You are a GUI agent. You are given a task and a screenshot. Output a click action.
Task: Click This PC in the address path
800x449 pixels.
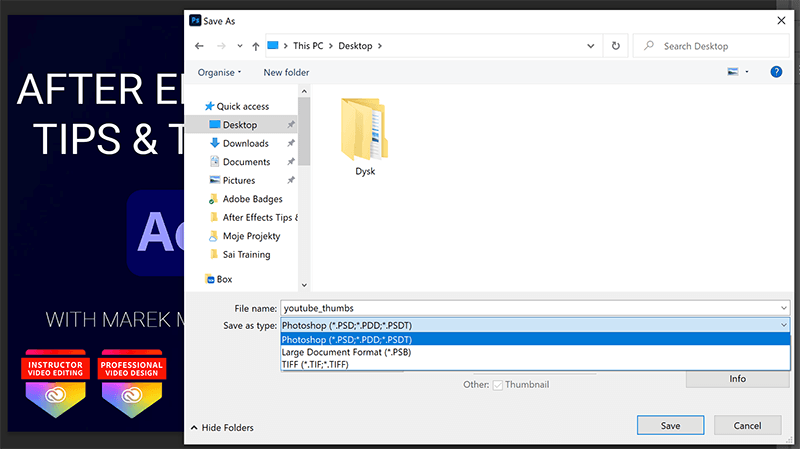point(308,46)
